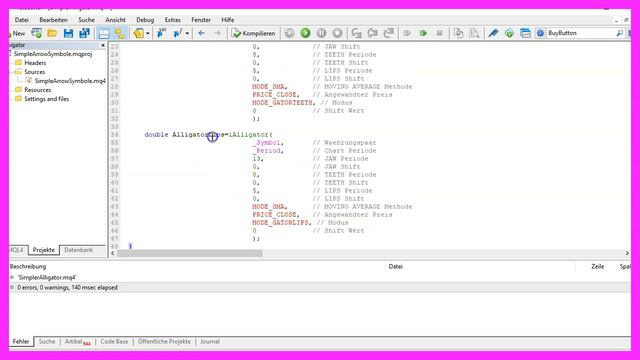Open the Datei menu
This screenshot has height=360, width=640.
pyautogui.click(x=22, y=20)
